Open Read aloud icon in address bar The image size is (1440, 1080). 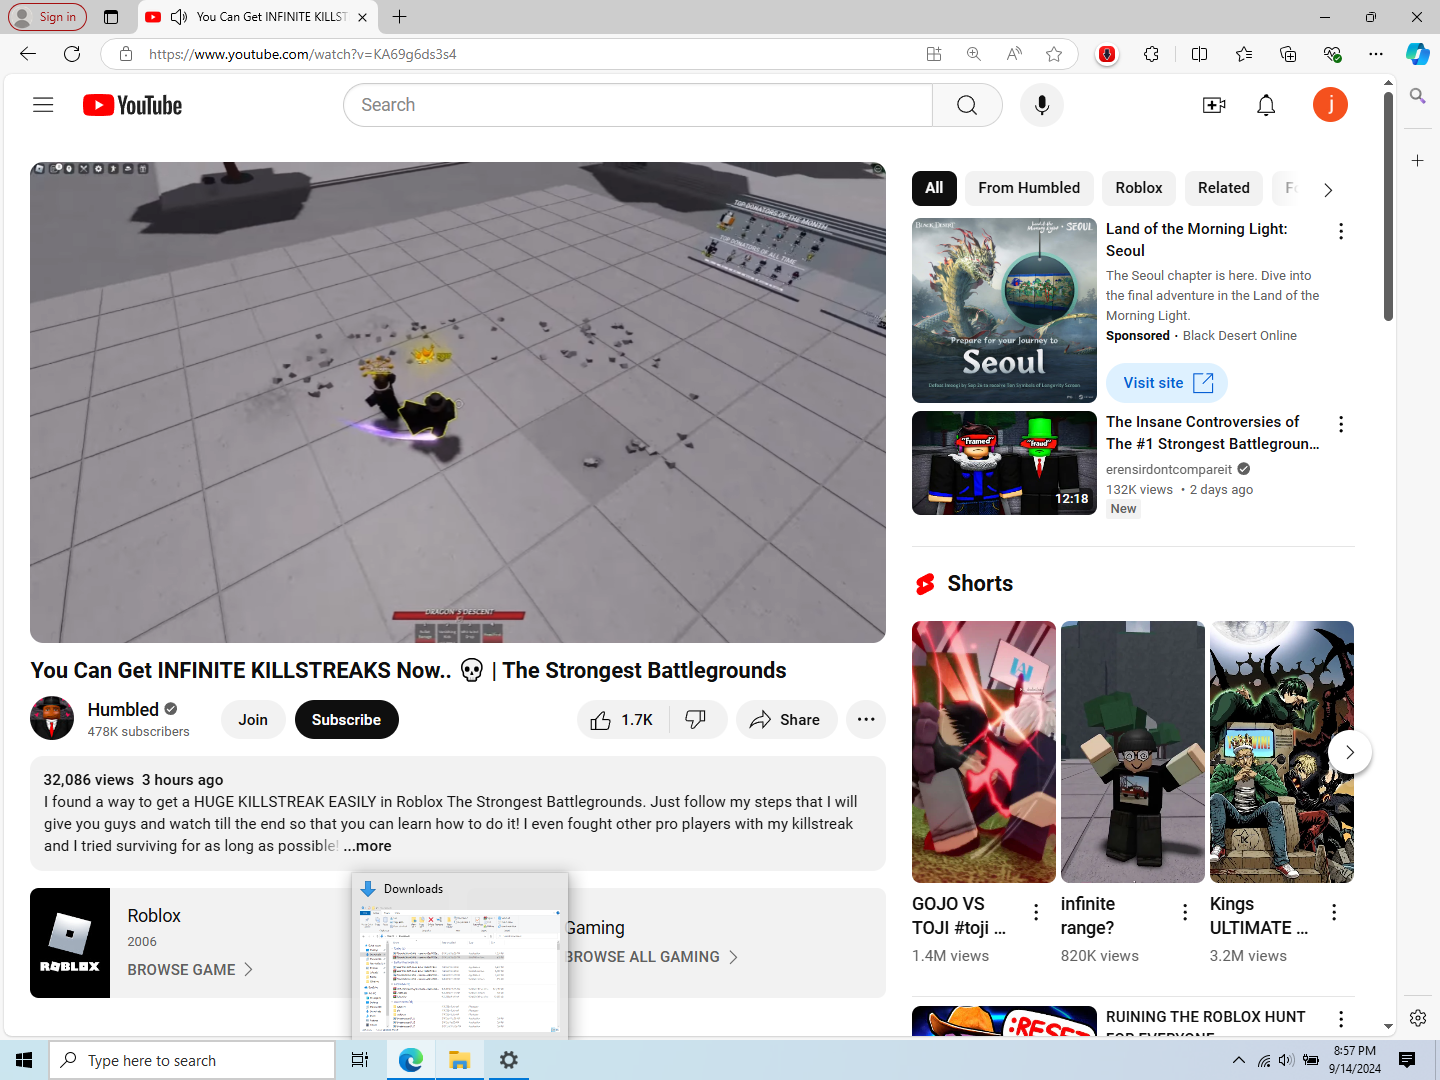click(1014, 54)
